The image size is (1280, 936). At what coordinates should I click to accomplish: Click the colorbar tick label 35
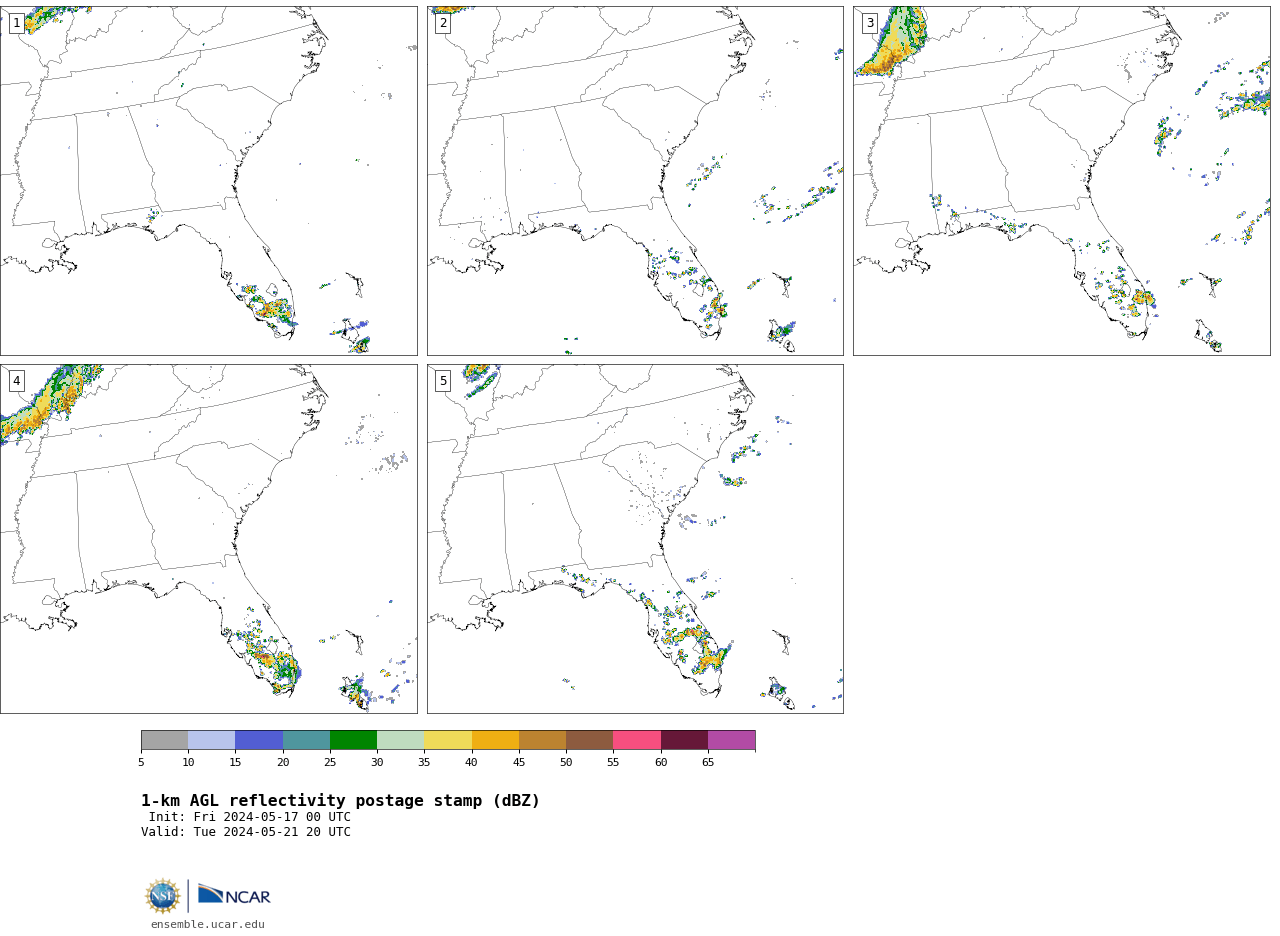coord(424,762)
